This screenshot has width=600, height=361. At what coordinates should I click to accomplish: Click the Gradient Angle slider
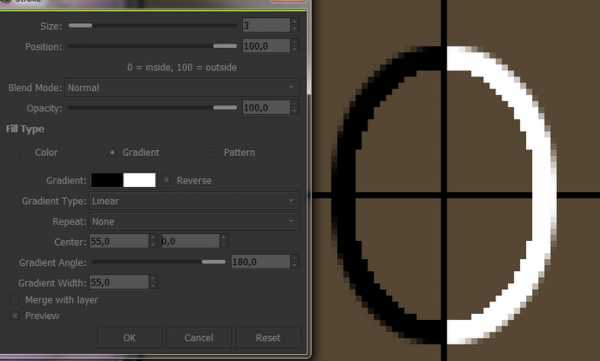tap(159, 262)
